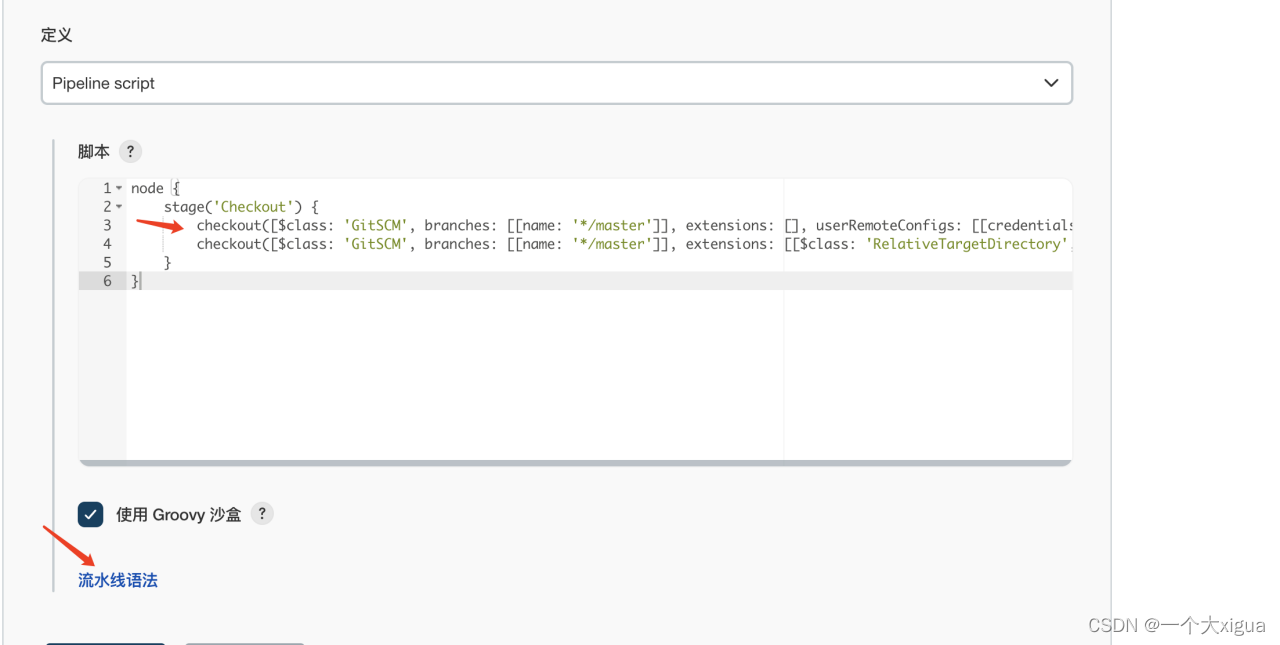
Task: Place cursor on the checkout call in line 4
Action: coord(229,243)
